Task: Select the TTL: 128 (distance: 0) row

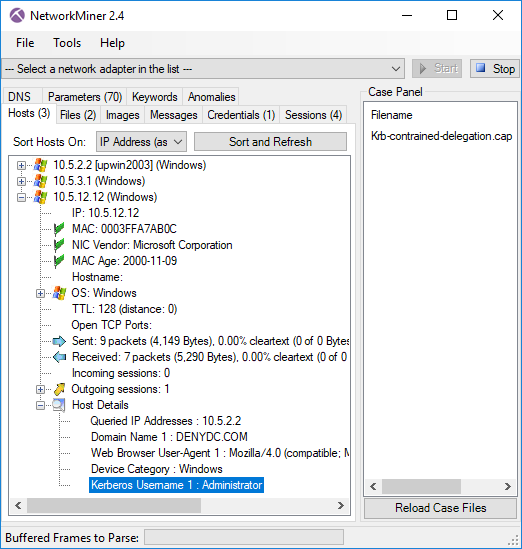Action: [x=124, y=309]
